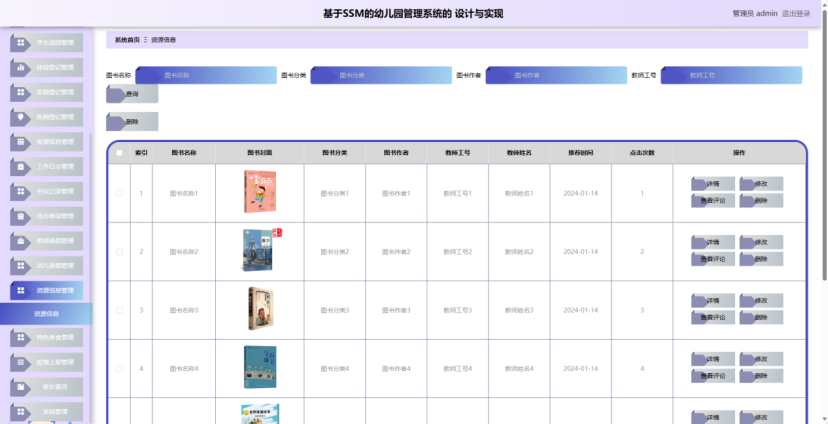The image size is (828, 424).
Task: Click the briefcase icon beside 教师请假管理
Action: pos(21,241)
